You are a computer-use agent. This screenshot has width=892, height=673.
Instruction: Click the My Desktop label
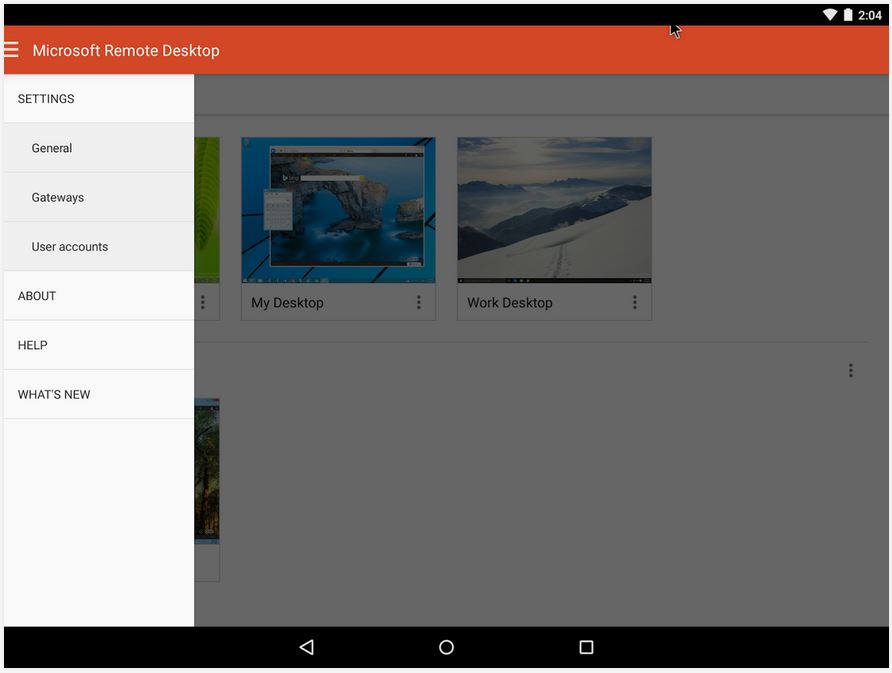point(287,303)
